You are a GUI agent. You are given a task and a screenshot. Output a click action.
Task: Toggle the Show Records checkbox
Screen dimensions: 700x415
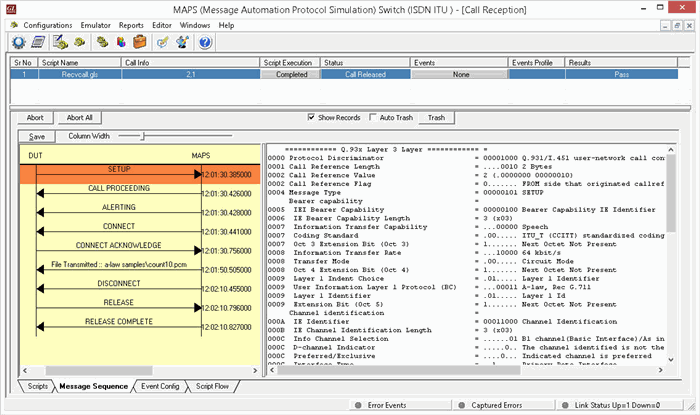pyautogui.click(x=311, y=117)
